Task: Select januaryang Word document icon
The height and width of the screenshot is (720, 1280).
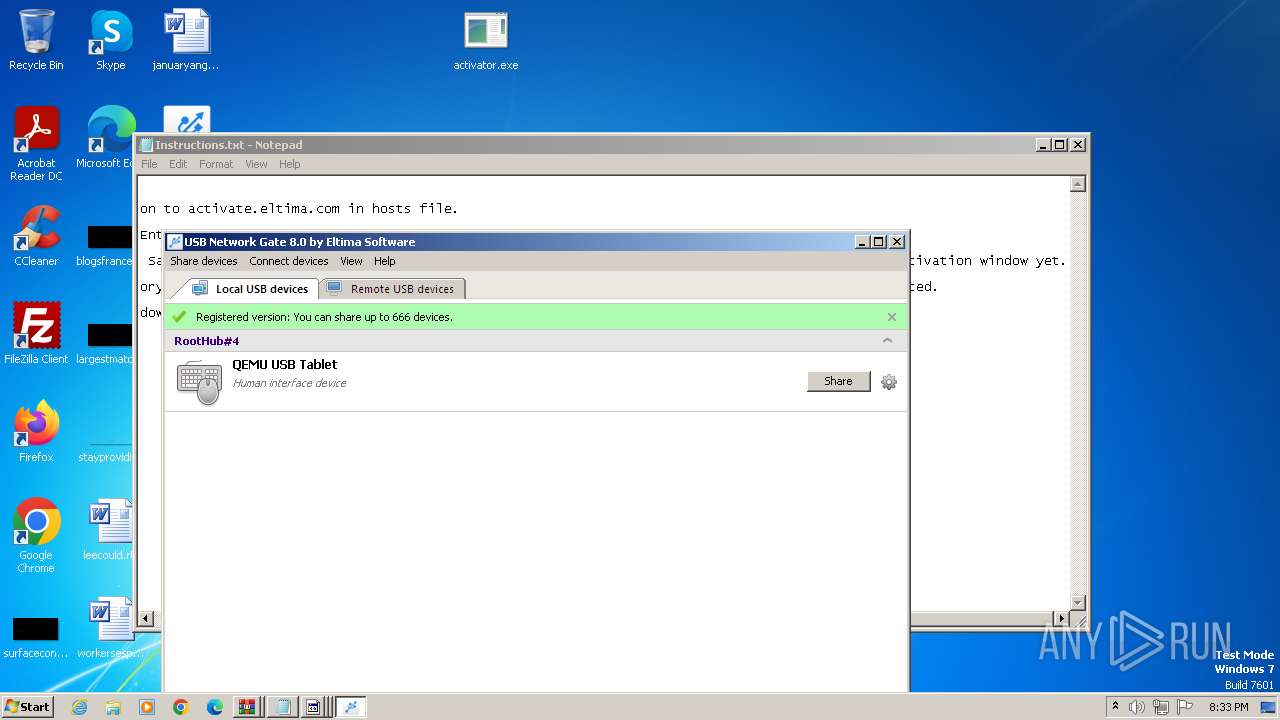Action: pos(186,41)
